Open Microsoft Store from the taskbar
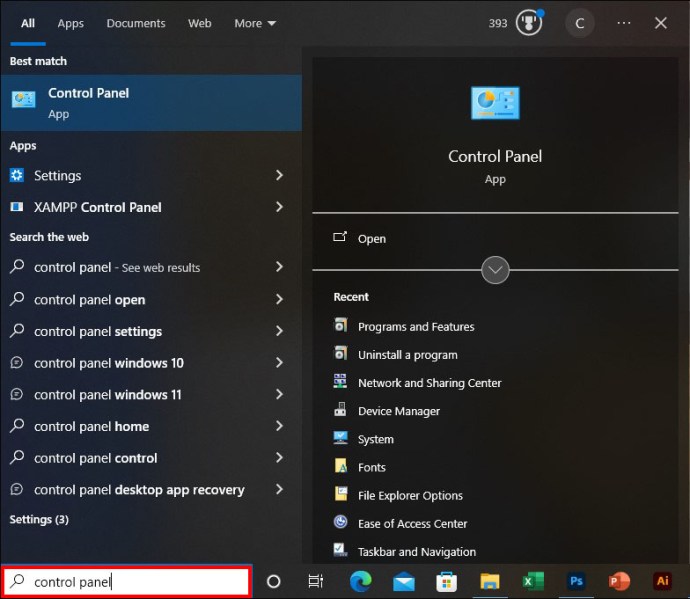This screenshot has height=599, width=690. (x=446, y=582)
